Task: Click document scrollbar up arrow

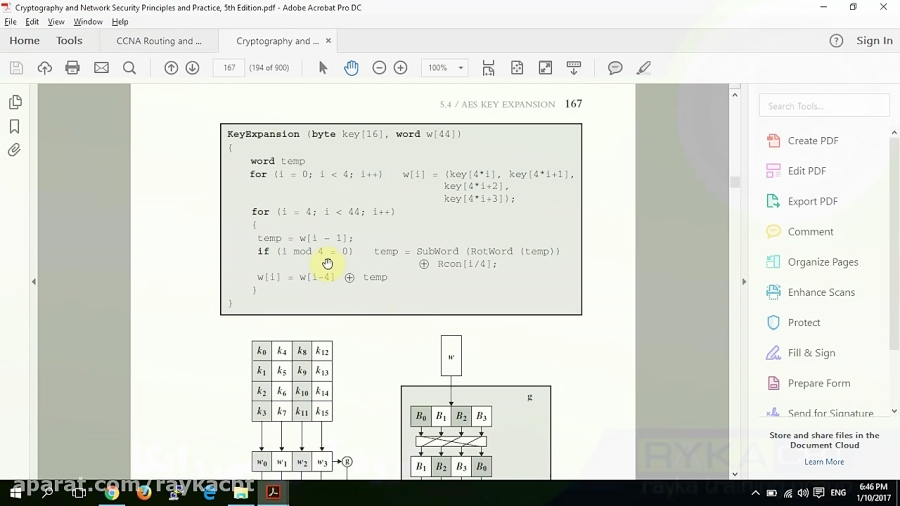Action: tap(735, 95)
